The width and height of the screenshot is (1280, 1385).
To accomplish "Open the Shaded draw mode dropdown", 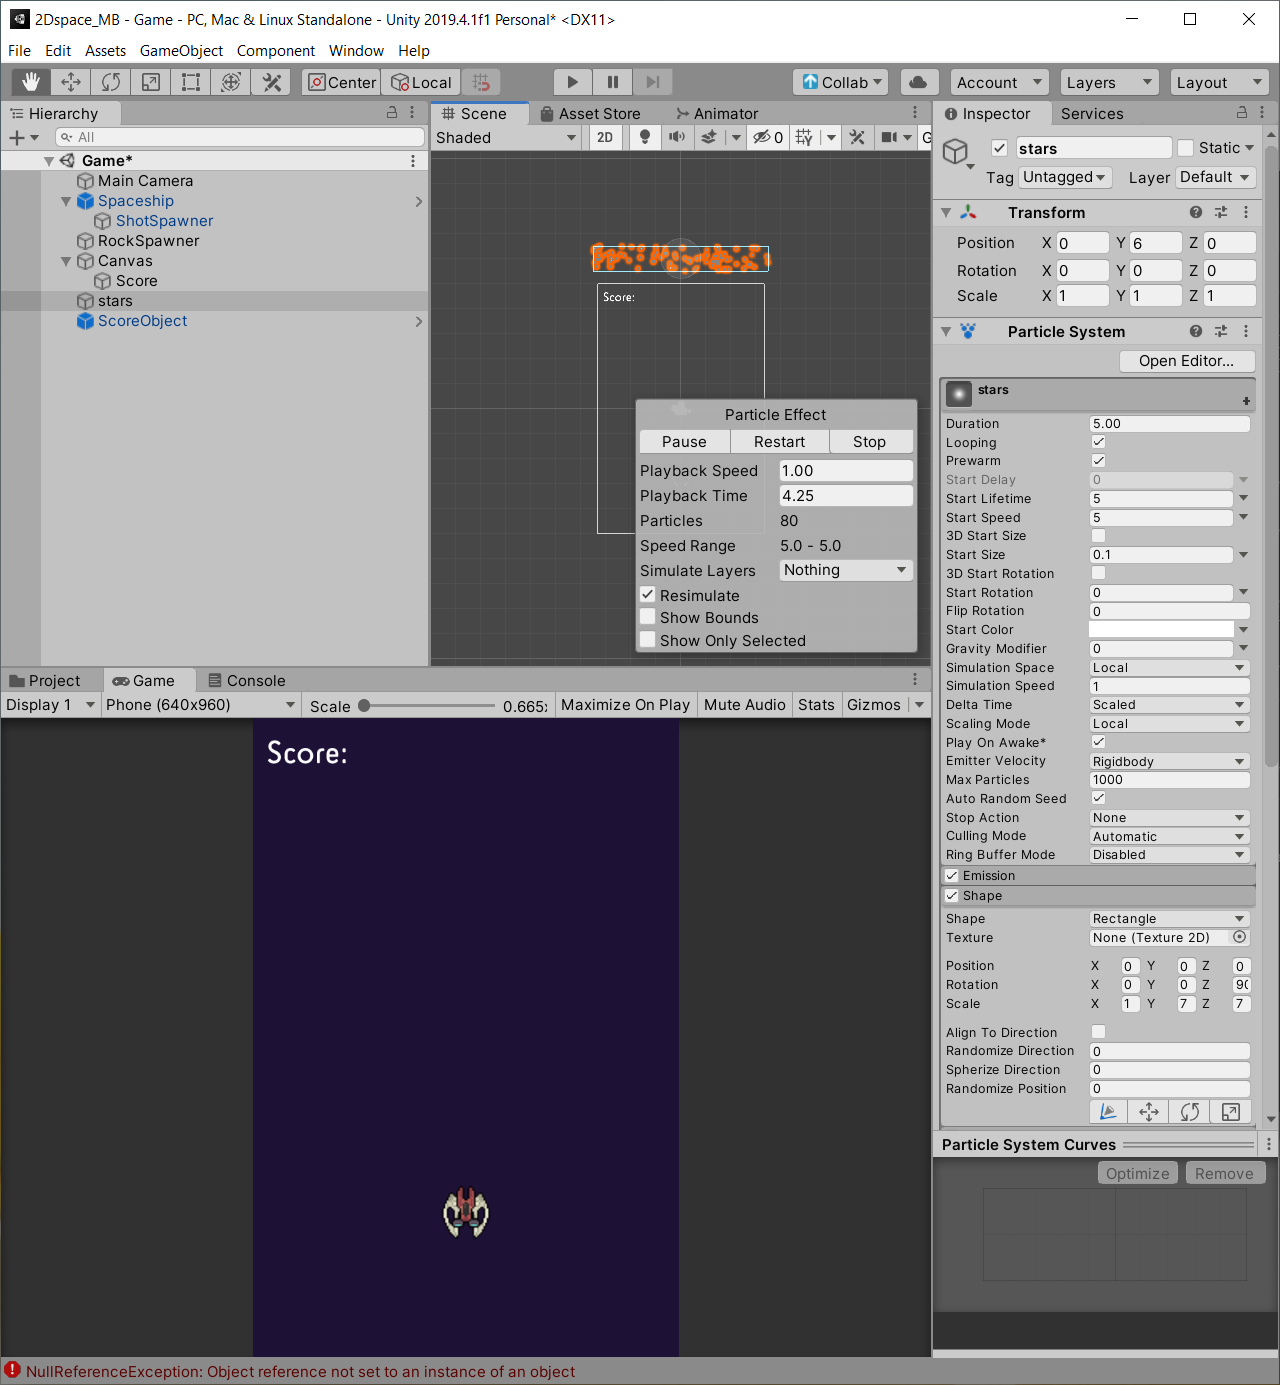I will 507,138.
